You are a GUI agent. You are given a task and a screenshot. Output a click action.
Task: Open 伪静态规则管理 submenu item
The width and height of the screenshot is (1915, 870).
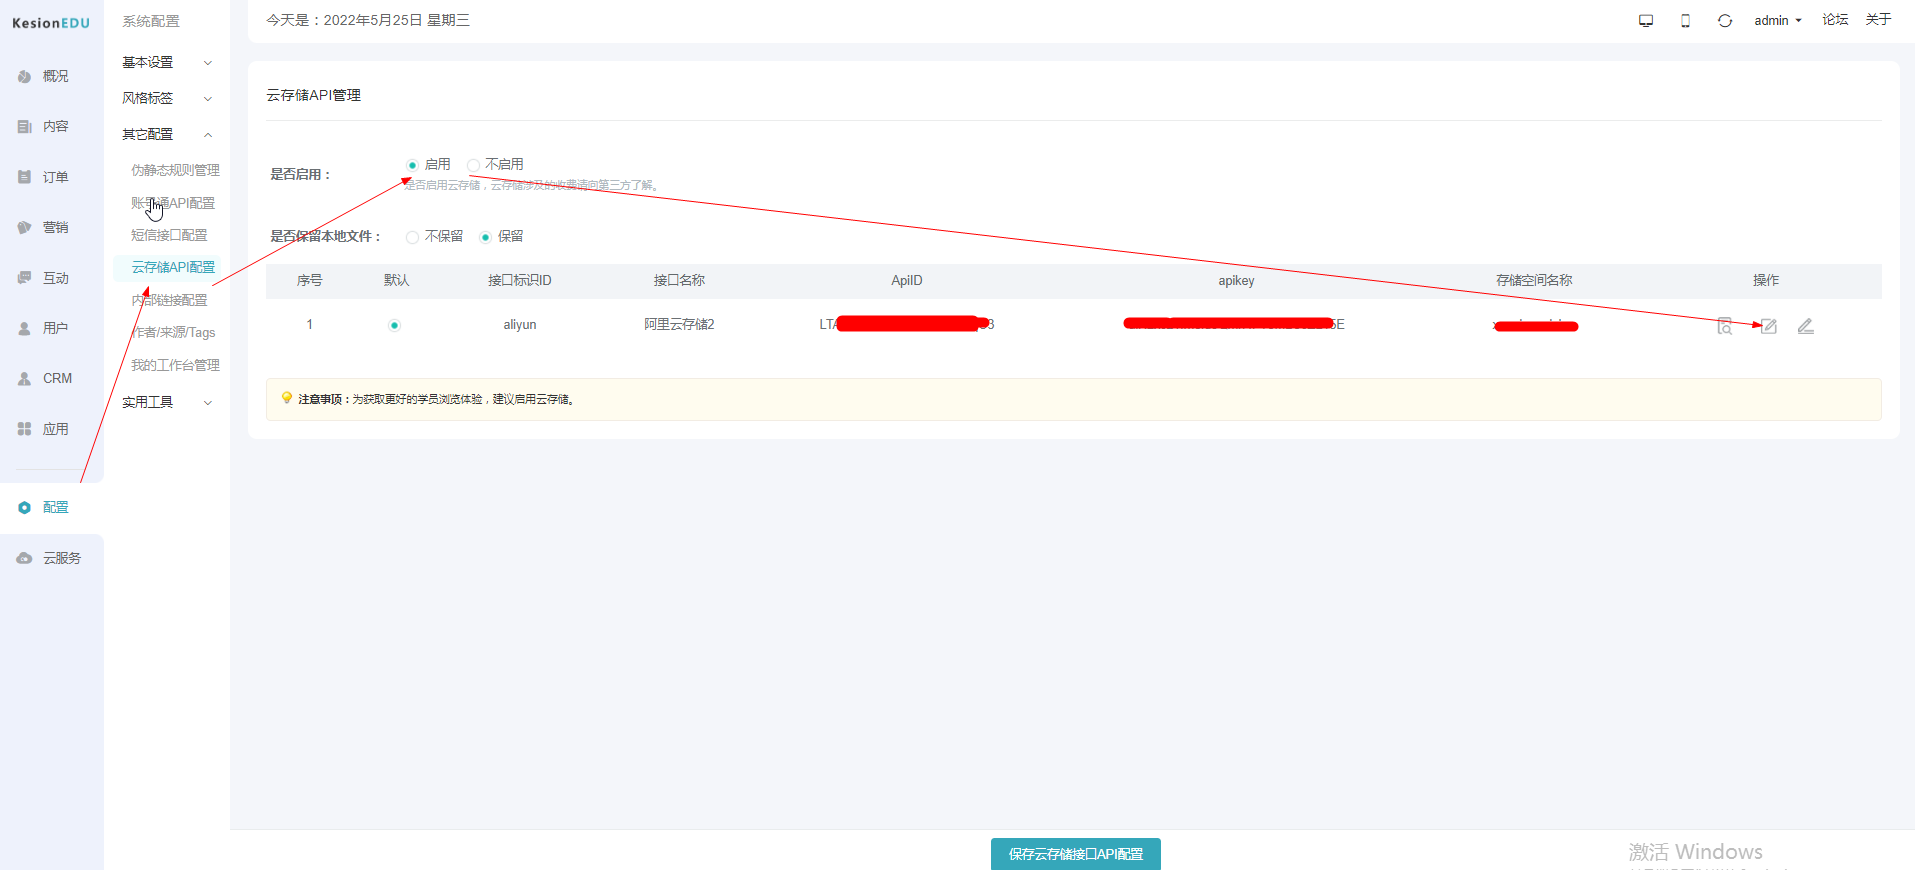pyautogui.click(x=175, y=170)
